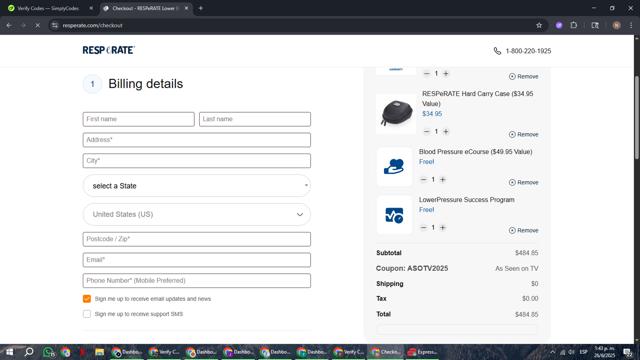Remove the topmost partially visible cart item
The width and height of the screenshot is (640, 360).
pos(523,76)
